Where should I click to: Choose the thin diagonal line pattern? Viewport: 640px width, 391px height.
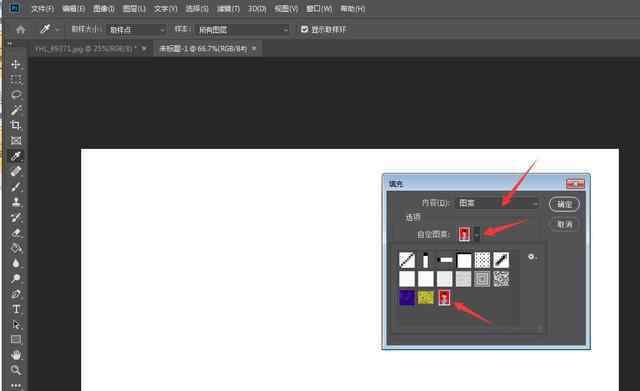[x=407, y=260]
